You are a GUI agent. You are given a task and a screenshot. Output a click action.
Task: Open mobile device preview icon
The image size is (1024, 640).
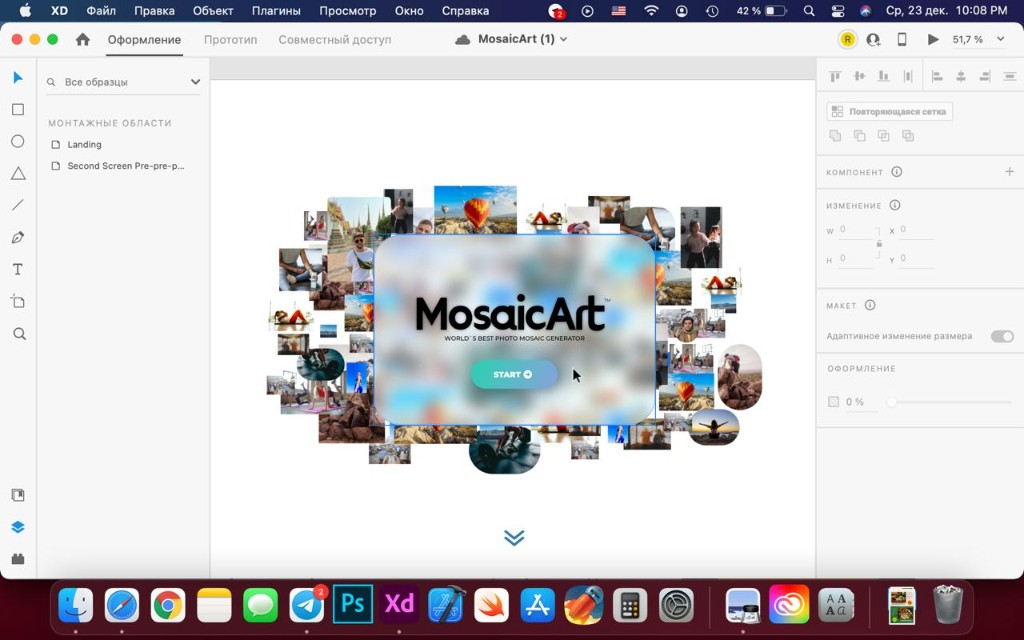pos(902,39)
